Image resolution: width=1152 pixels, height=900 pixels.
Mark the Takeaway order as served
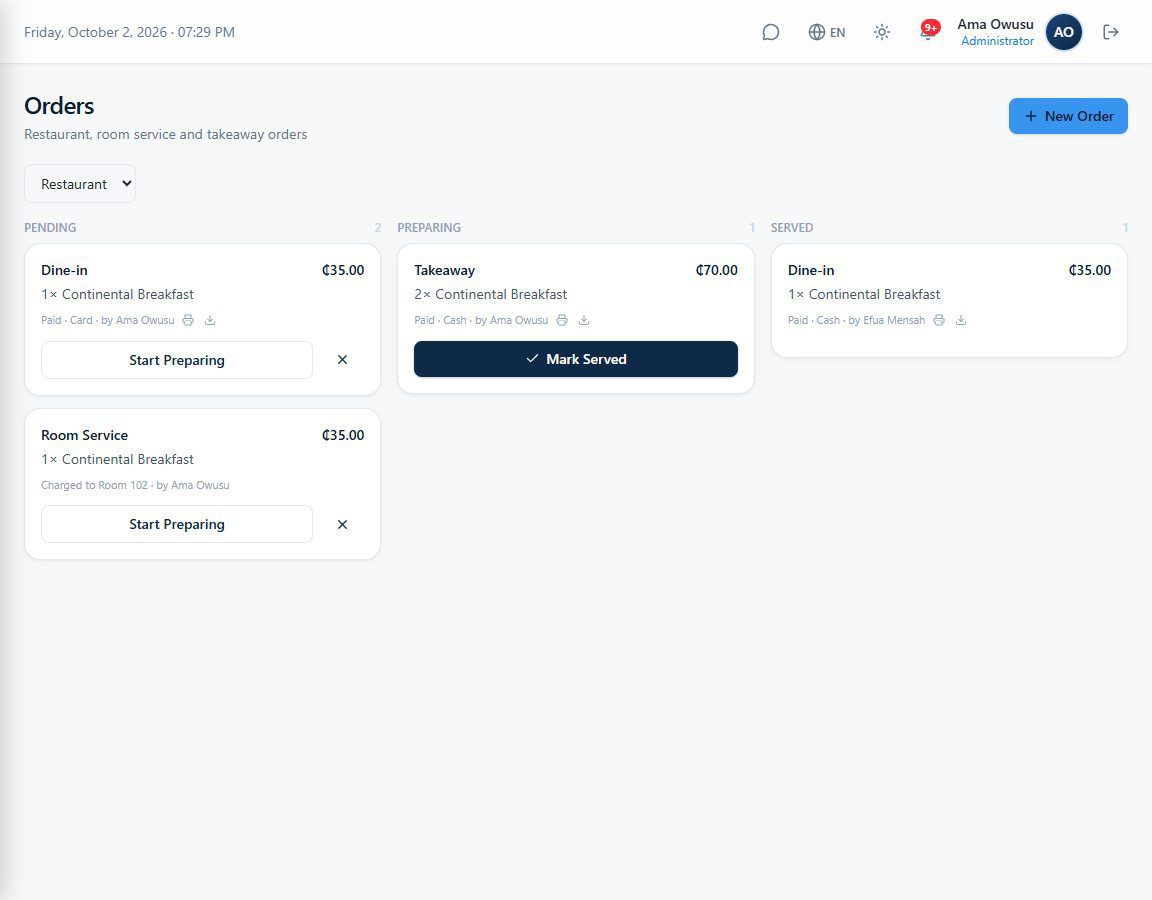(x=576, y=359)
